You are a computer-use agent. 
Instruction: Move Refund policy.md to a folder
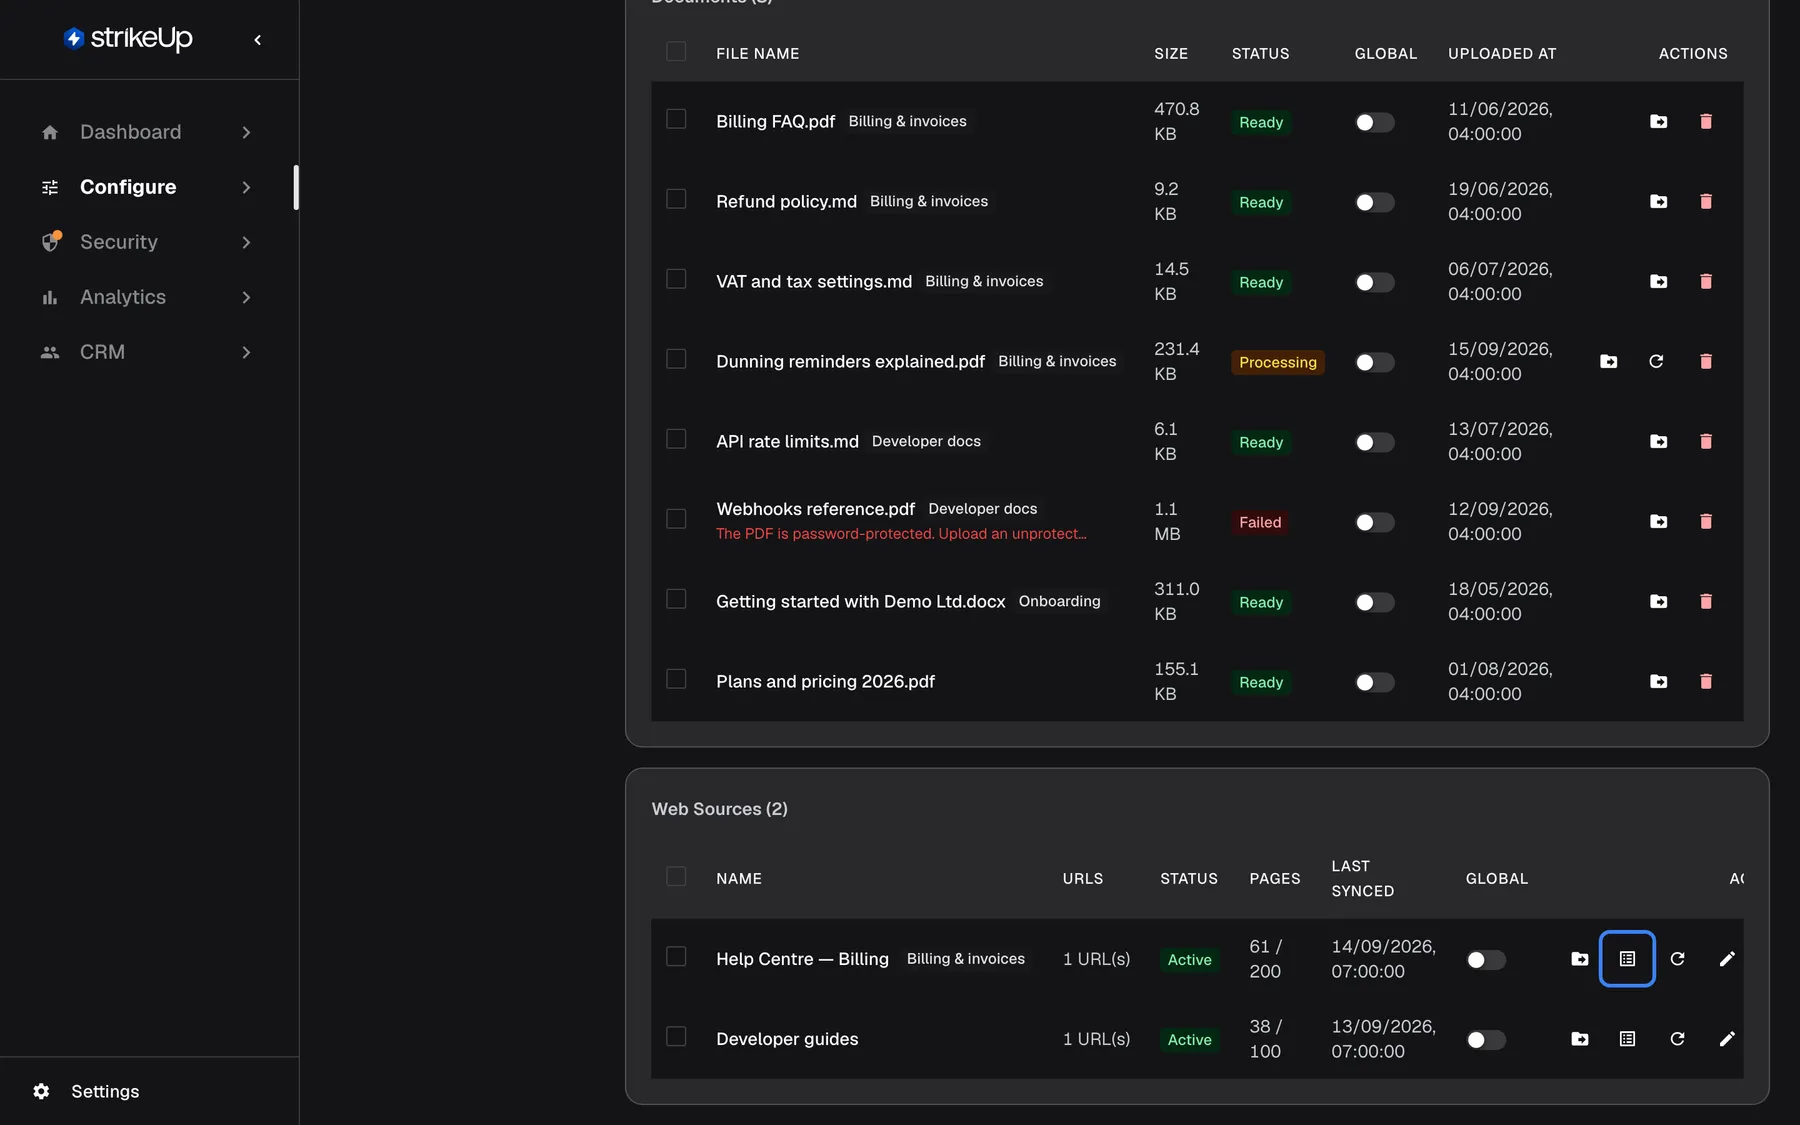pos(1658,201)
